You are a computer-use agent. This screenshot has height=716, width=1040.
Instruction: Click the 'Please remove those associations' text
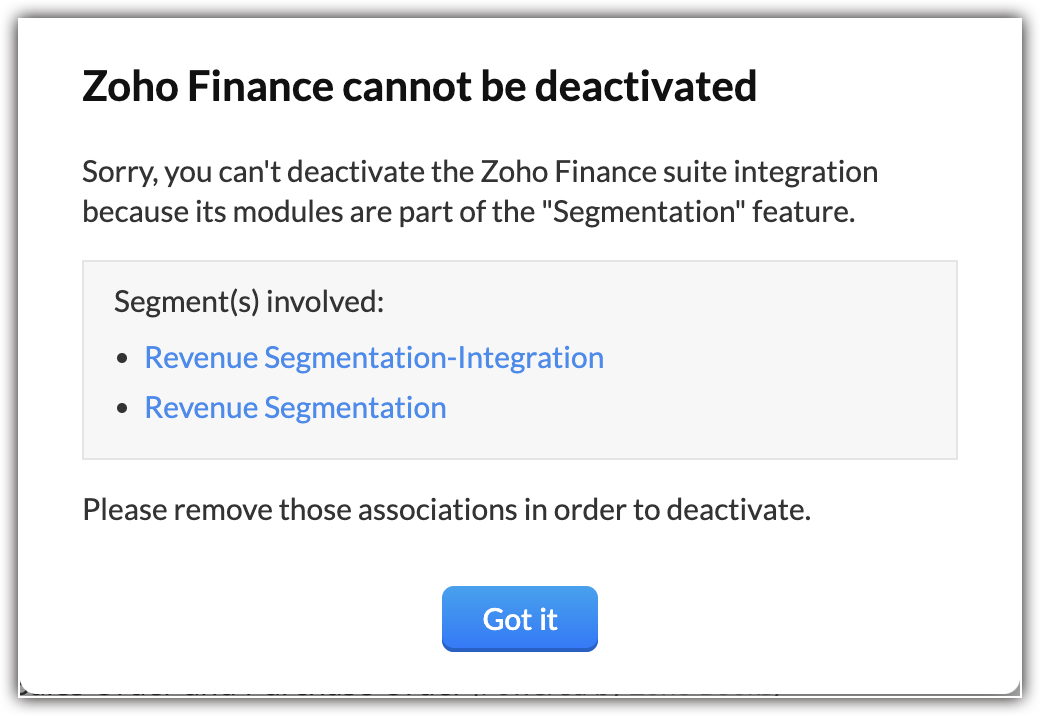click(446, 510)
